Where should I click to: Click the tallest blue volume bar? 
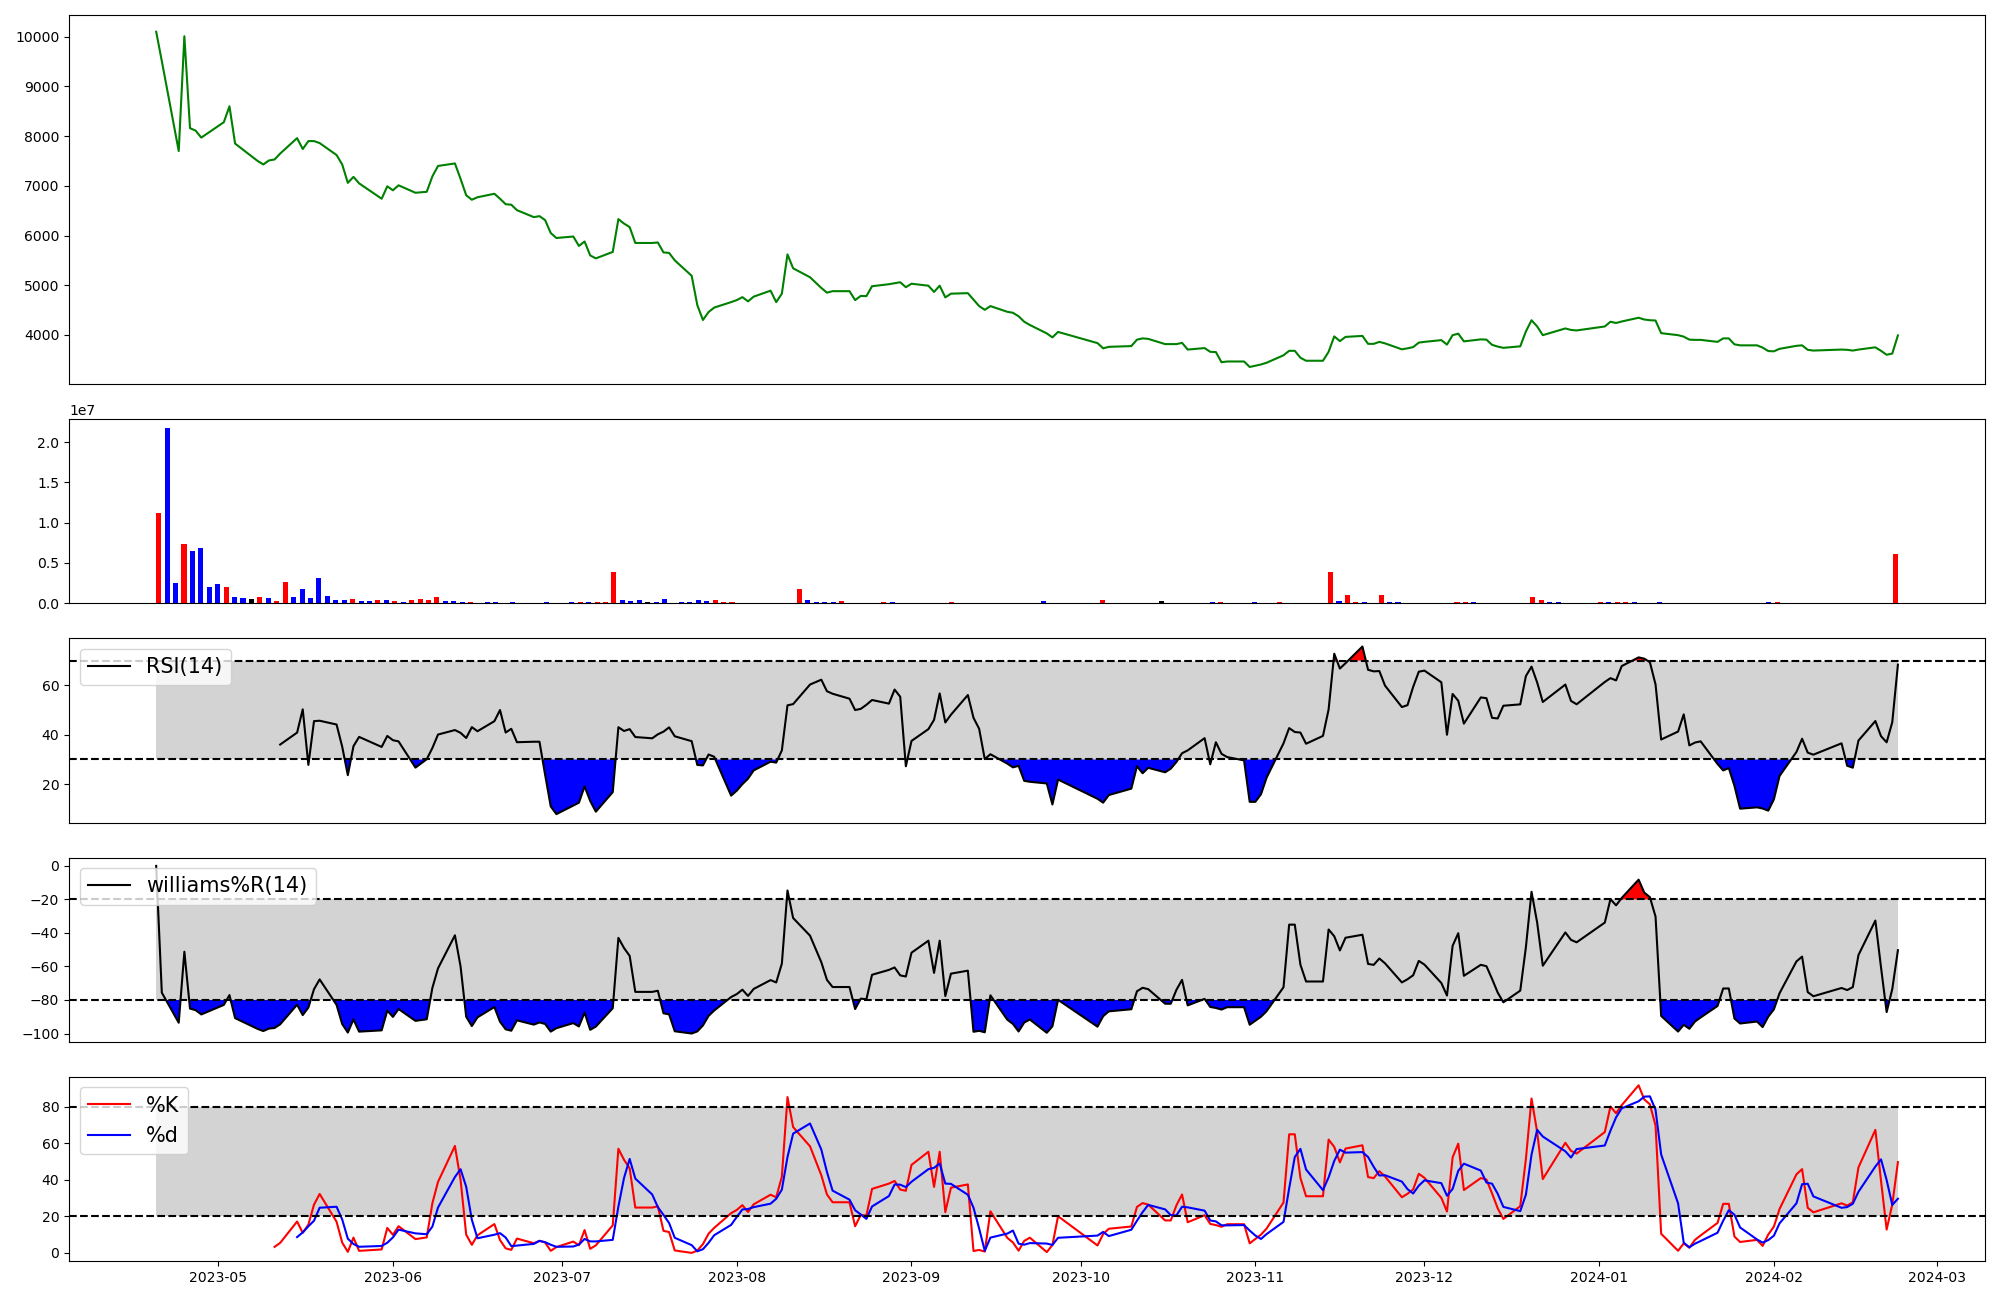[167, 515]
